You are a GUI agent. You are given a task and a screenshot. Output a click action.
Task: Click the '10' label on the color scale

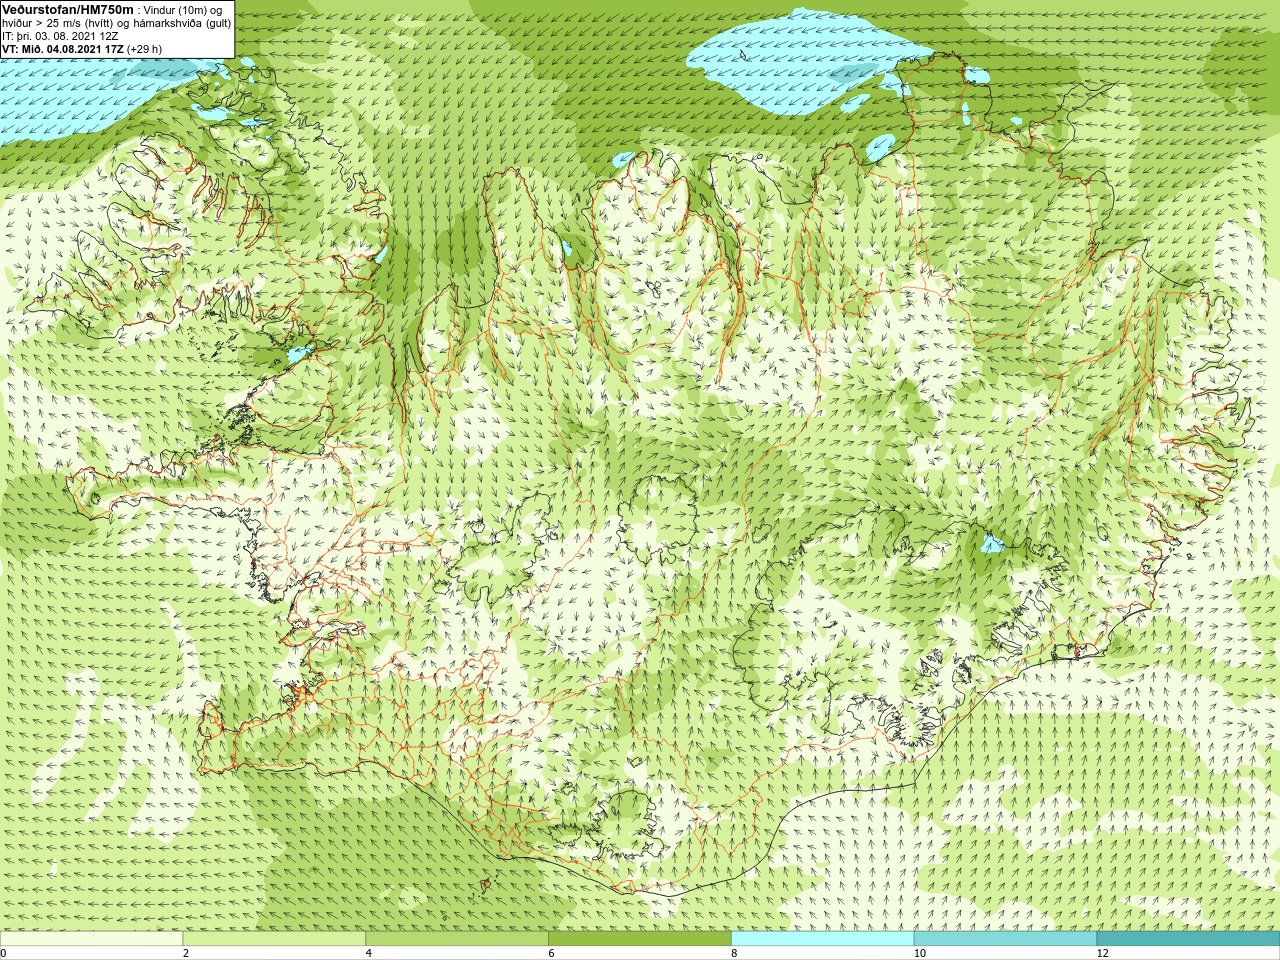(x=920, y=953)
